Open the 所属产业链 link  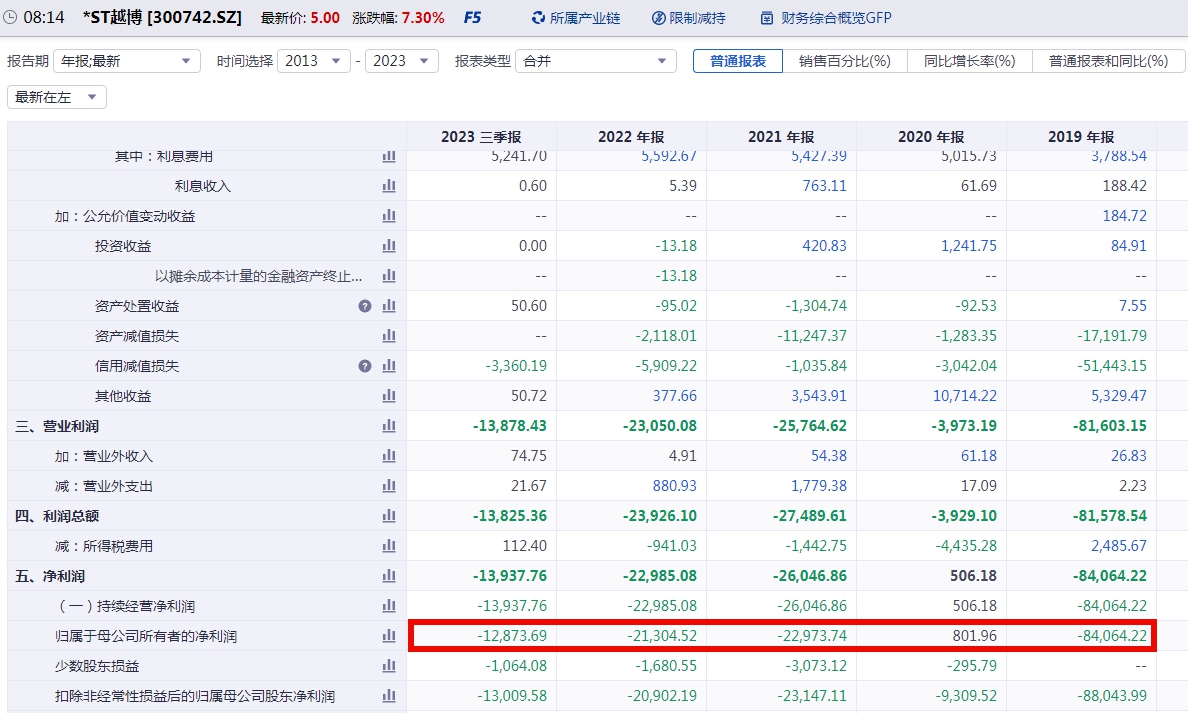point(575,18)
